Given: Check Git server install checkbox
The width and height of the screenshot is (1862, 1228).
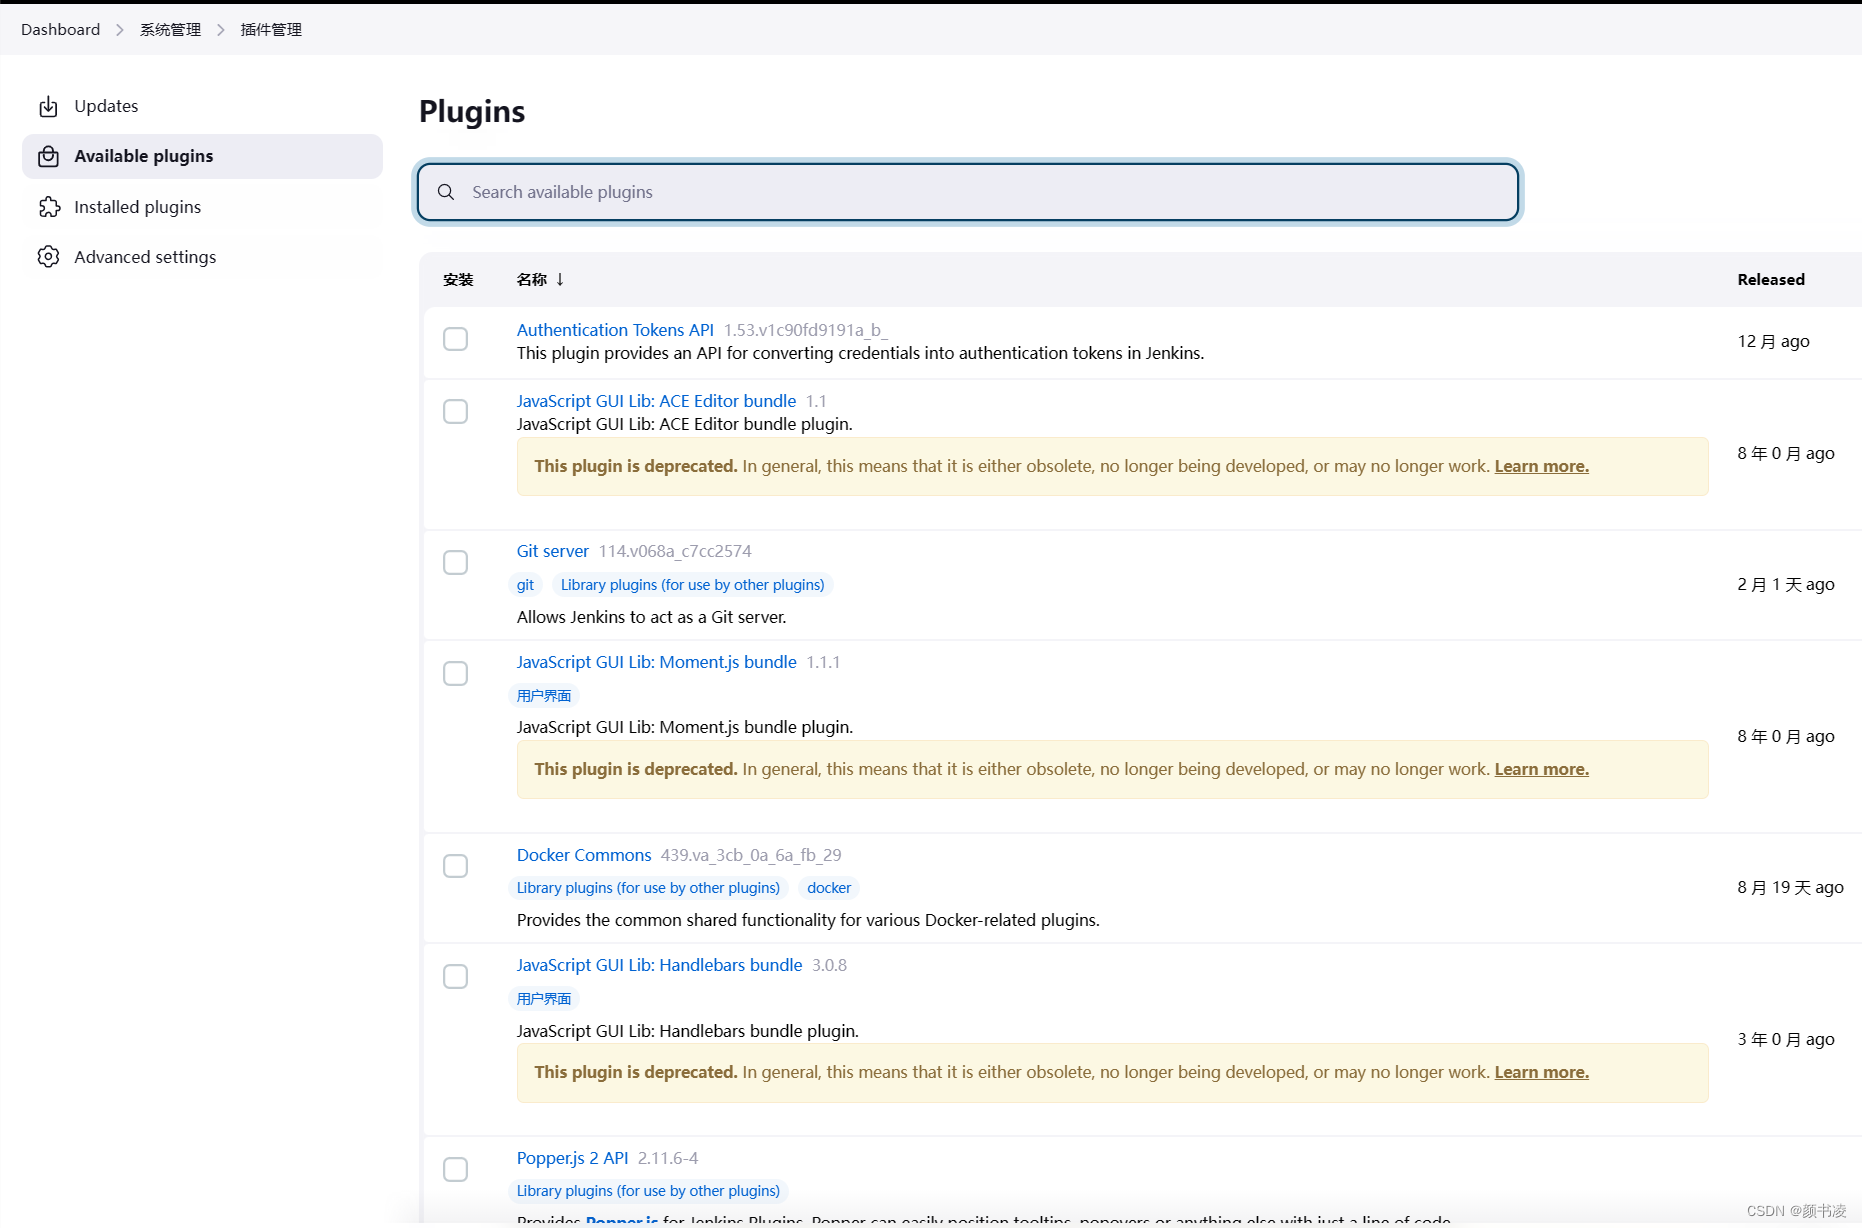Looking at the screenshot, I should (x=455, y=563).
